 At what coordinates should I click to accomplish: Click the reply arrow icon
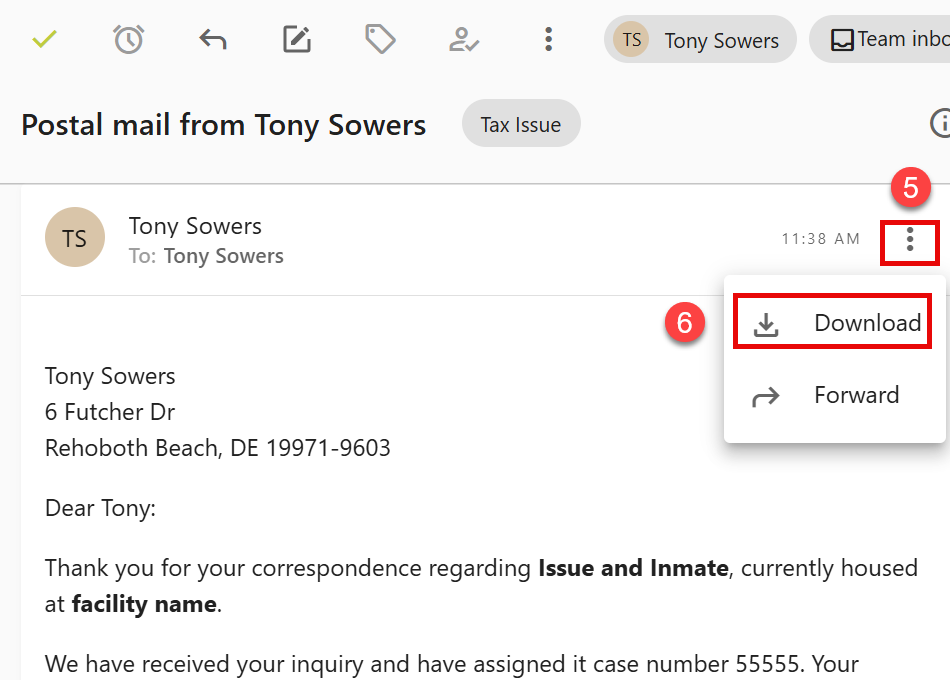pos(212,39)
